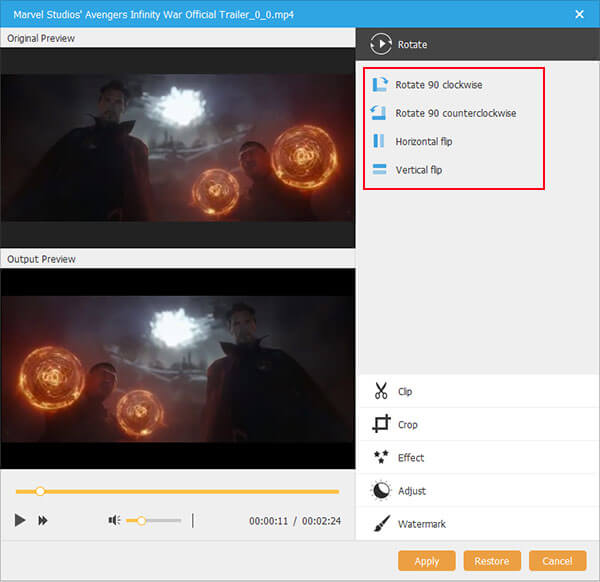Open the Effect section
Viewport: 600px width, 582px height.
[478, 457]
